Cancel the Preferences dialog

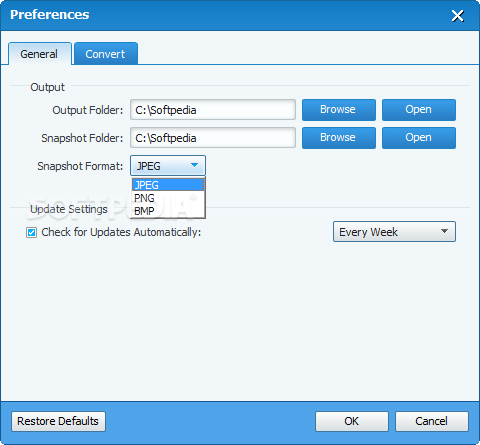432,421
